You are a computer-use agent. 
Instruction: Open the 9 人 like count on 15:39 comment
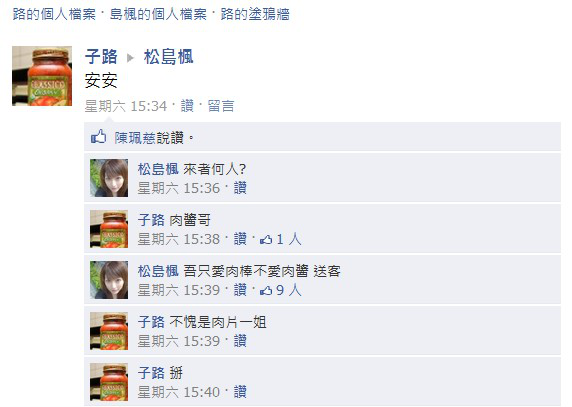point(280,290)
